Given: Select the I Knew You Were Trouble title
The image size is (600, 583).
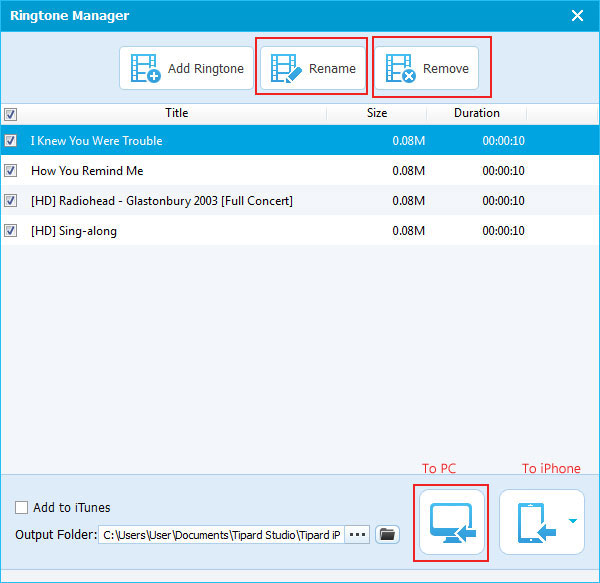Looking at the screenshot, I should tap(96, 141).
